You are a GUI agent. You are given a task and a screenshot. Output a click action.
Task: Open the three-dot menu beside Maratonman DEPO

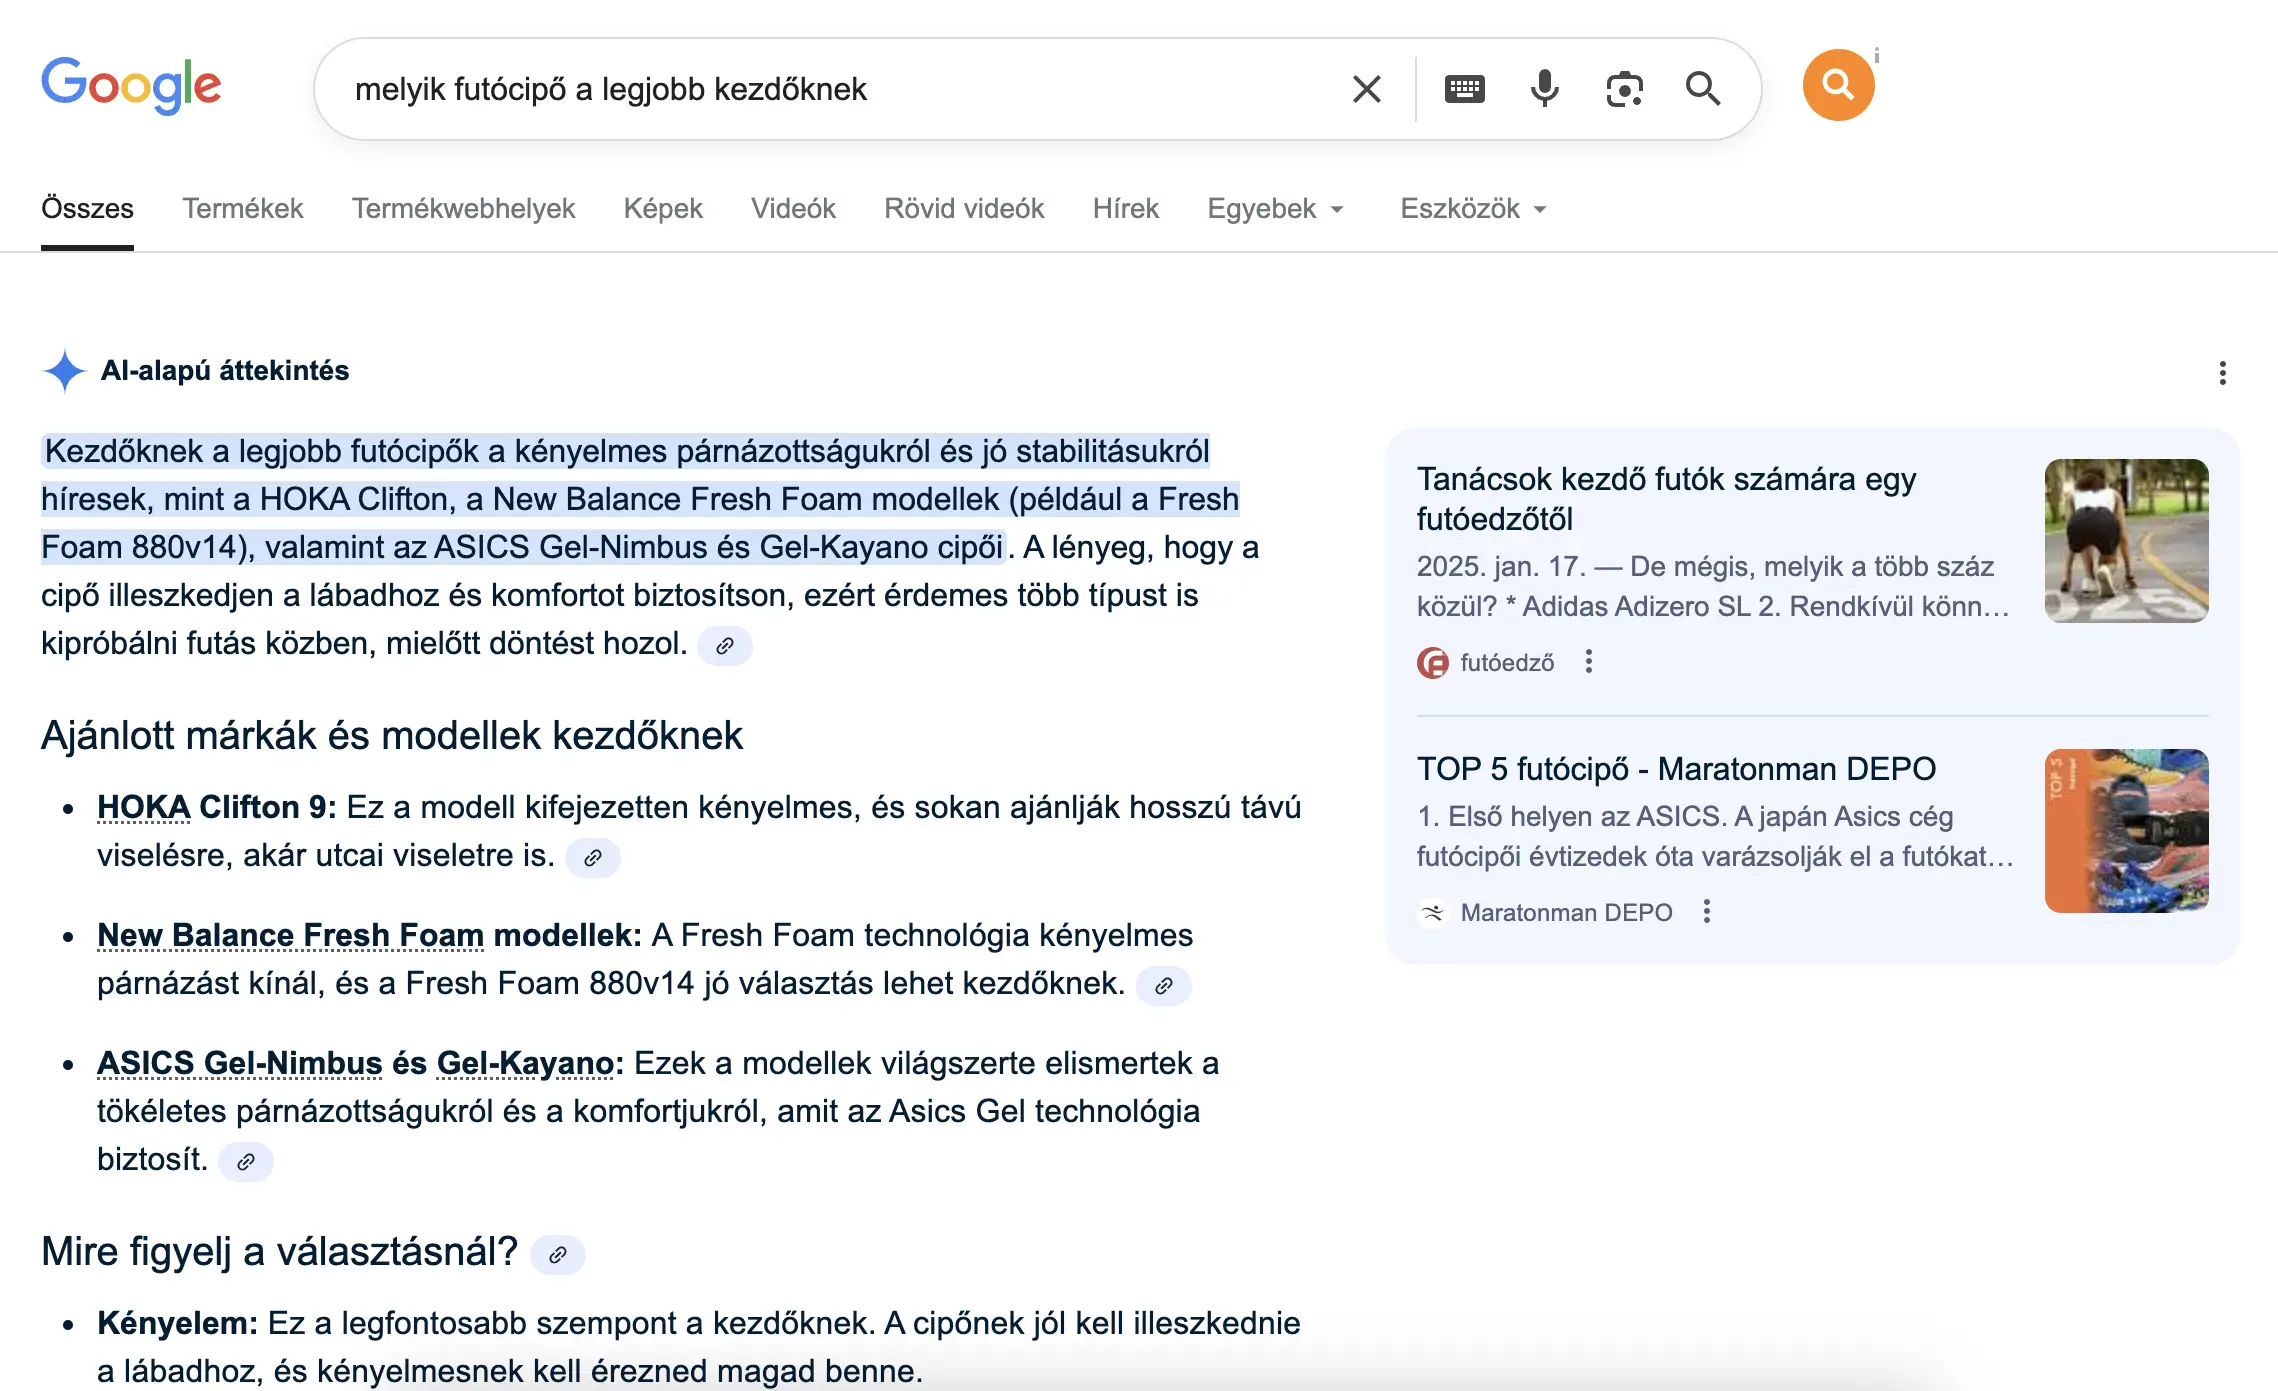click(x=1706, y=911)
